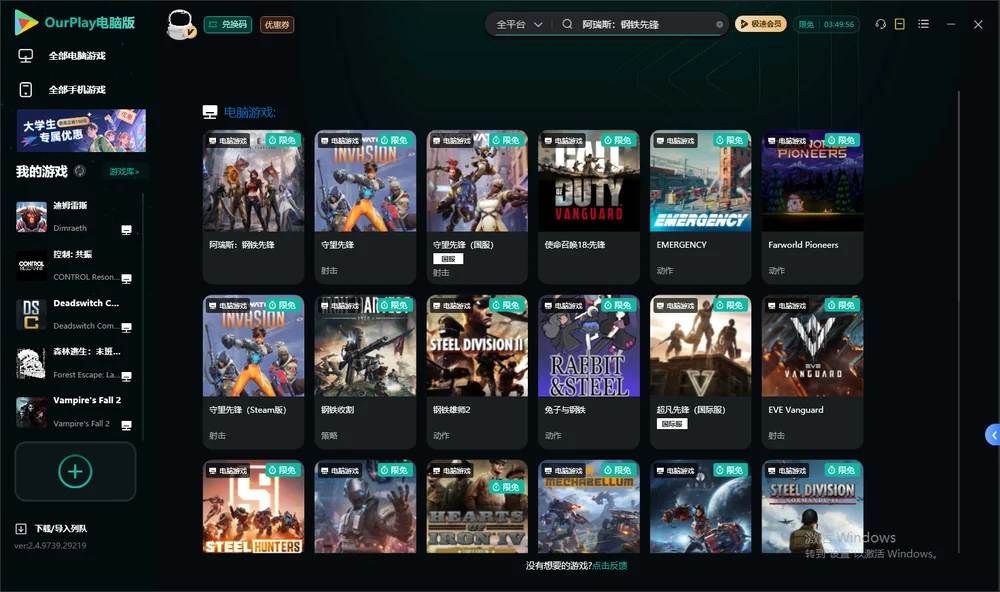Click the CONTROL Resonant game icon
The image size is (1000, 592).
pyautogui.click(x=31, y=265)
